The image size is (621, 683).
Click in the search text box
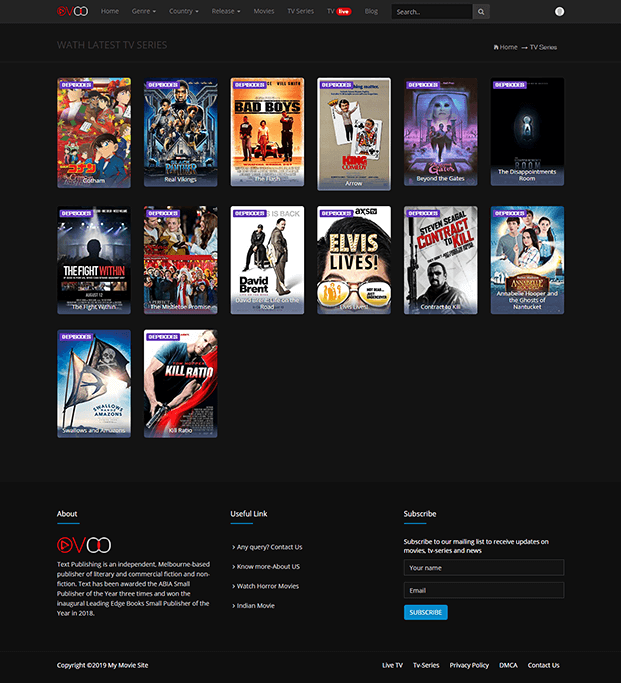click(x=431, y=12)
